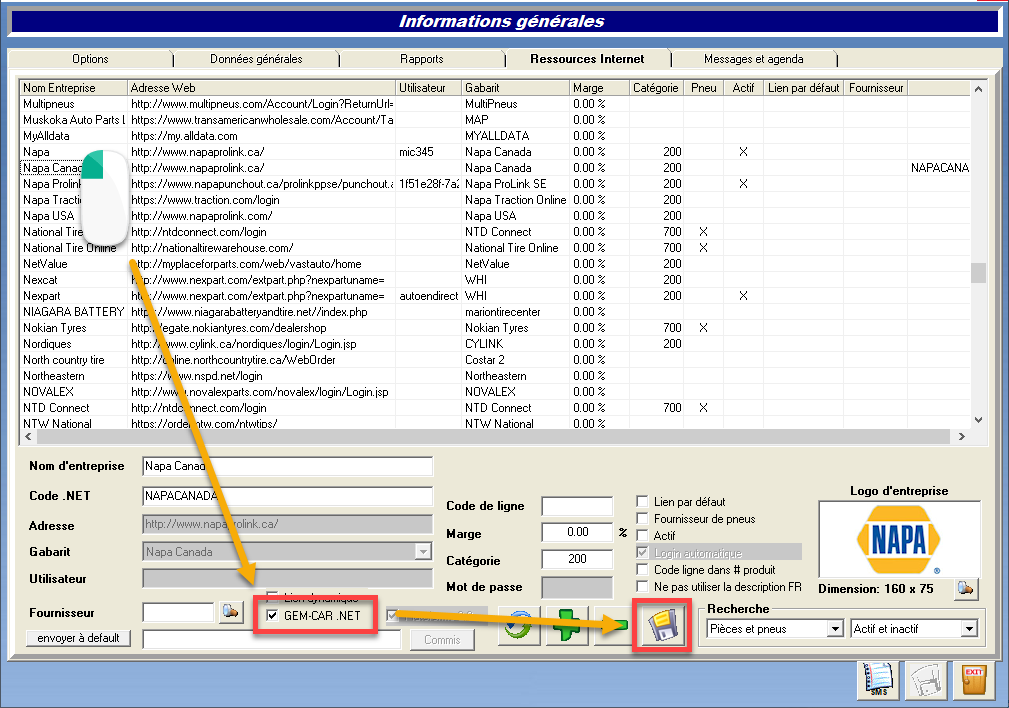Viewport: 1009px width, 708px height.
Task: Expand the Actif et inactif filter dropdown
Action: [969, 629]
